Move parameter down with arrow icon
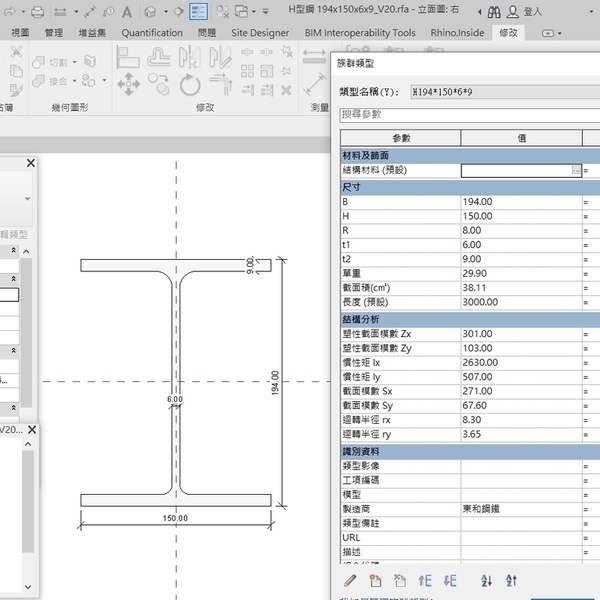Screen dimensions: 600x600 coord(449,580)
